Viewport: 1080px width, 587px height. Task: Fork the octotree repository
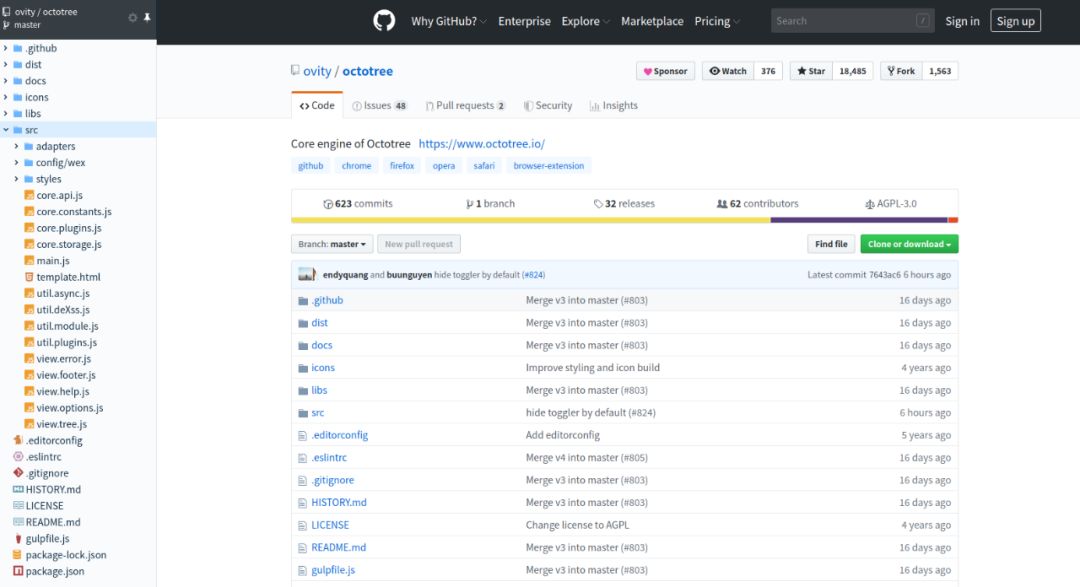[x=901, y=71]
